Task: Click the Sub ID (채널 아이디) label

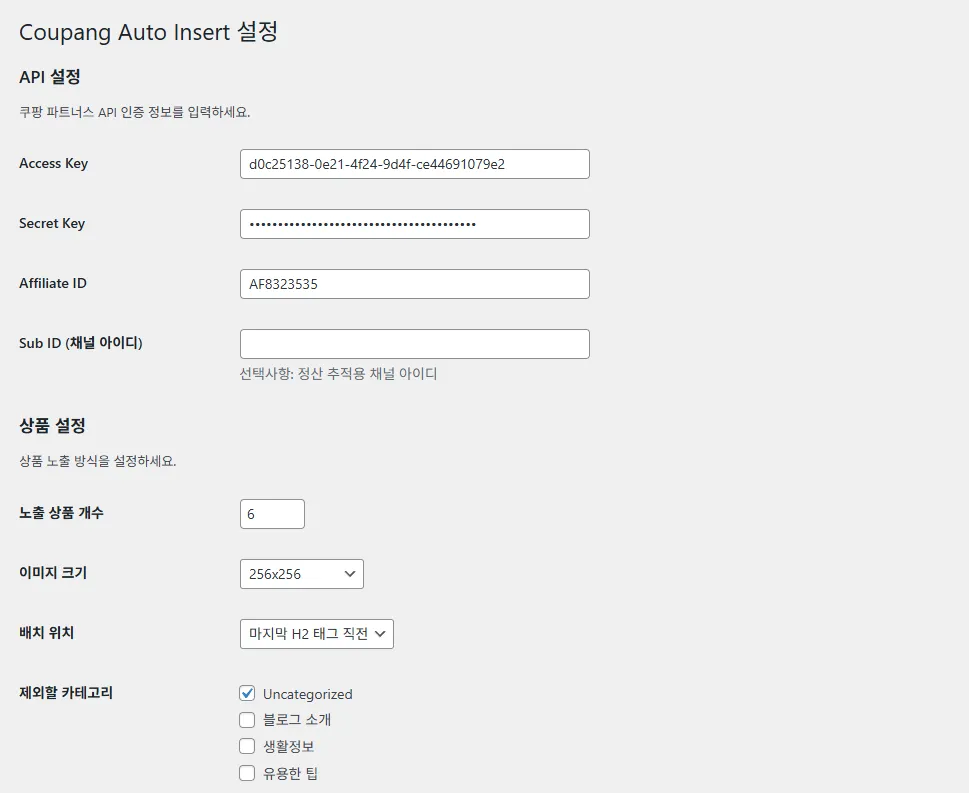Action: [81, 343]
